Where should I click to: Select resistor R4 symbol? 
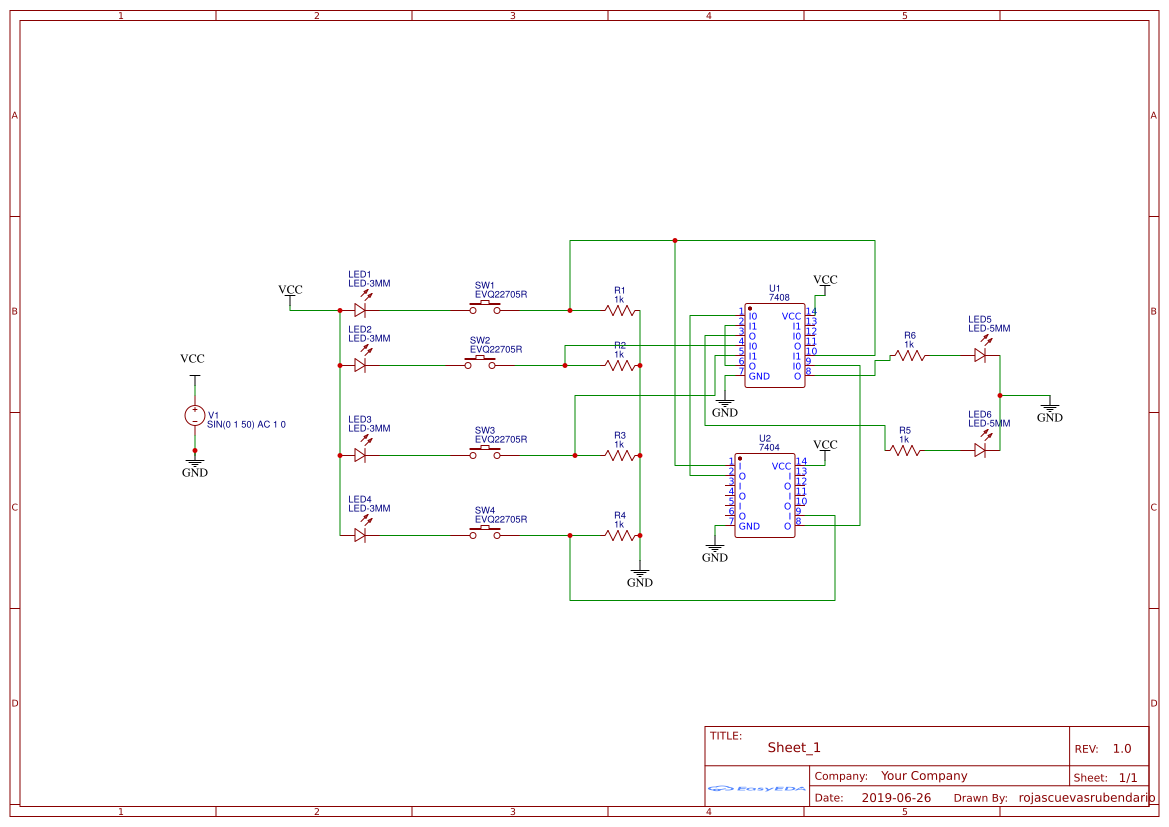point(620,535)
